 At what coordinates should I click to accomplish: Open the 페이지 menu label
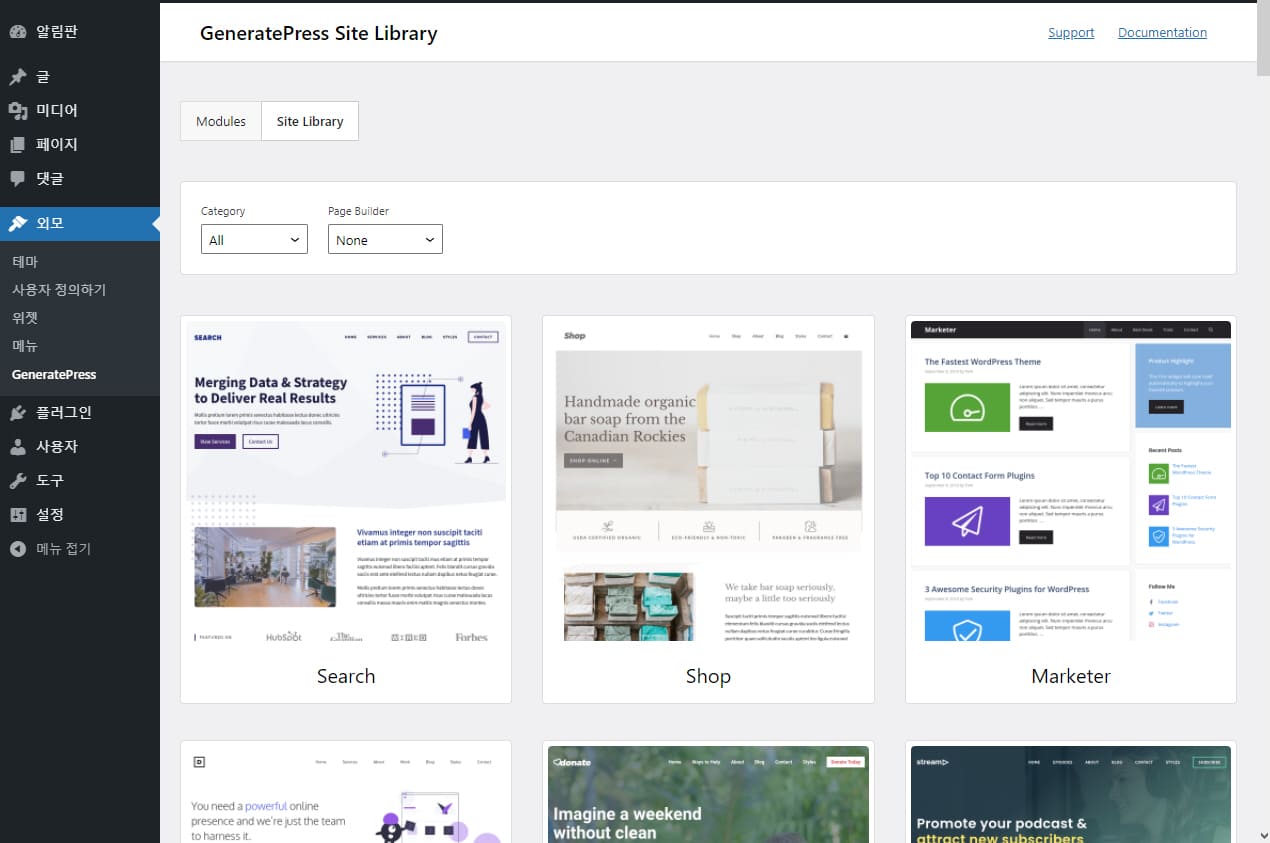tap(57, 145)
